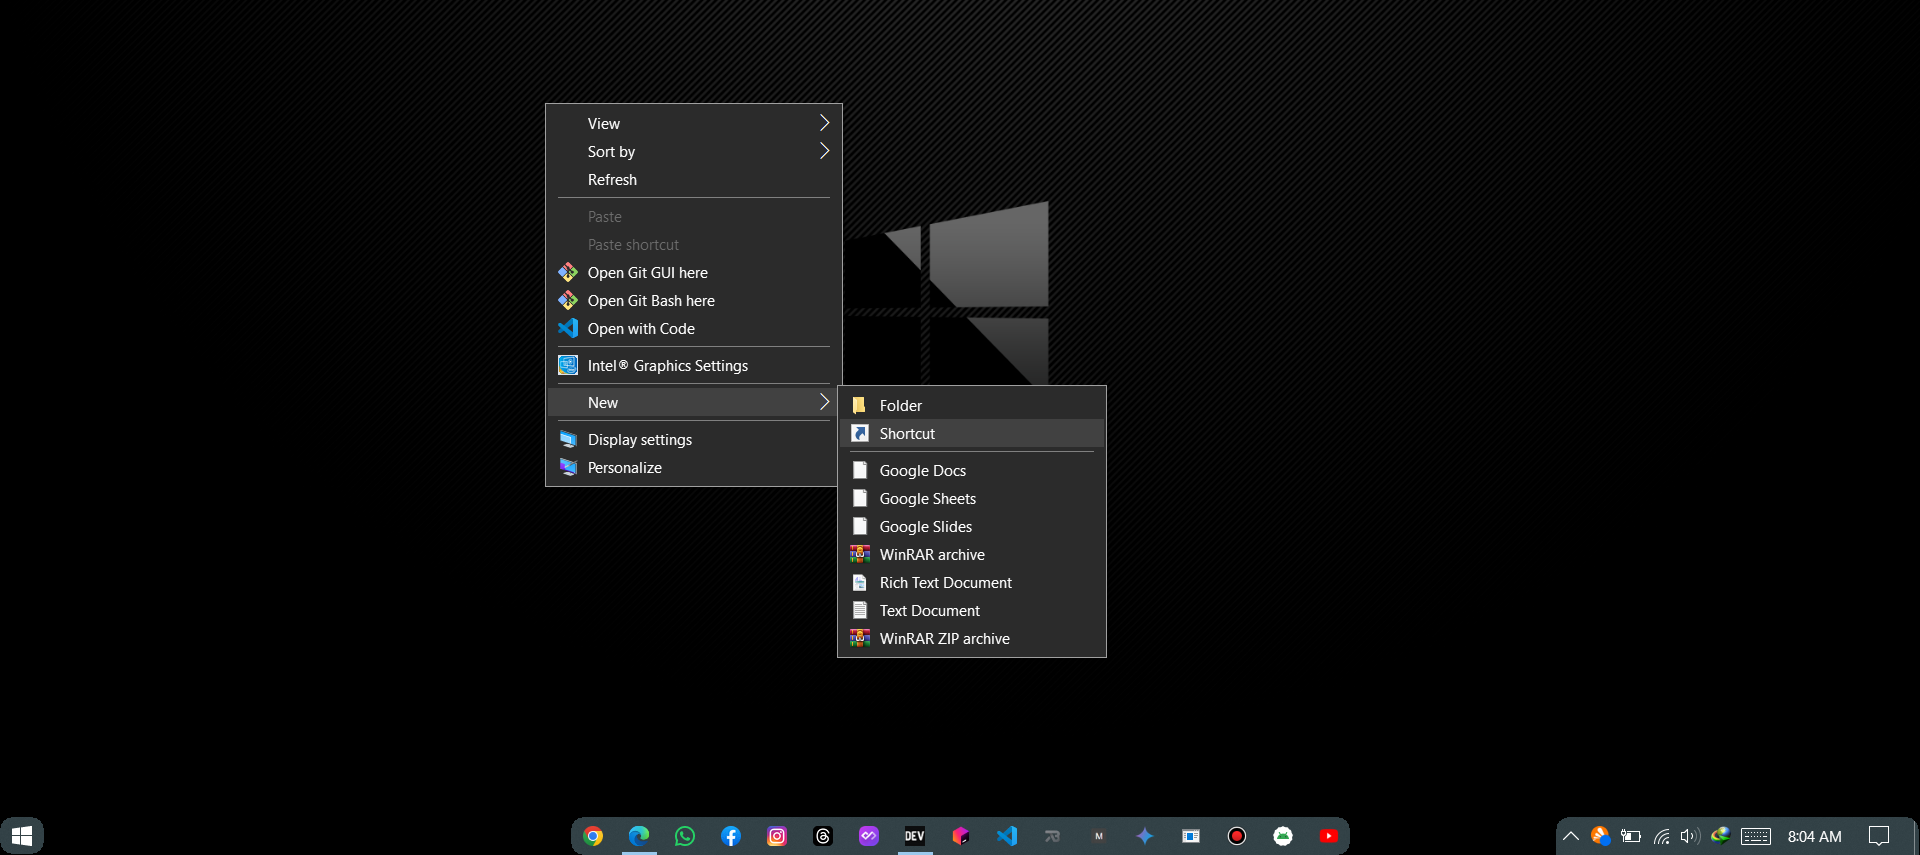Open Google Chrome from the taskbar
The width and height of the screenshot is (1920, 855).
[593, 836]
